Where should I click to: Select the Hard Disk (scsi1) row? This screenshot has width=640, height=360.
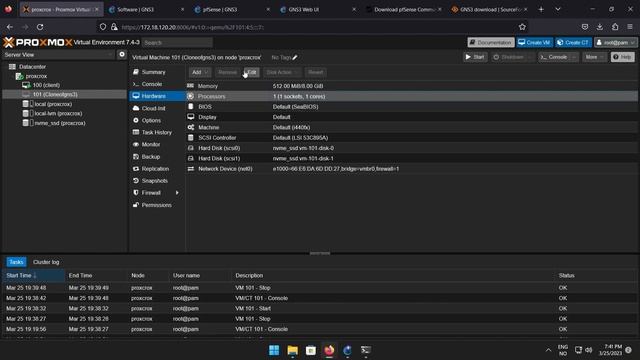(x=412, y=158)
